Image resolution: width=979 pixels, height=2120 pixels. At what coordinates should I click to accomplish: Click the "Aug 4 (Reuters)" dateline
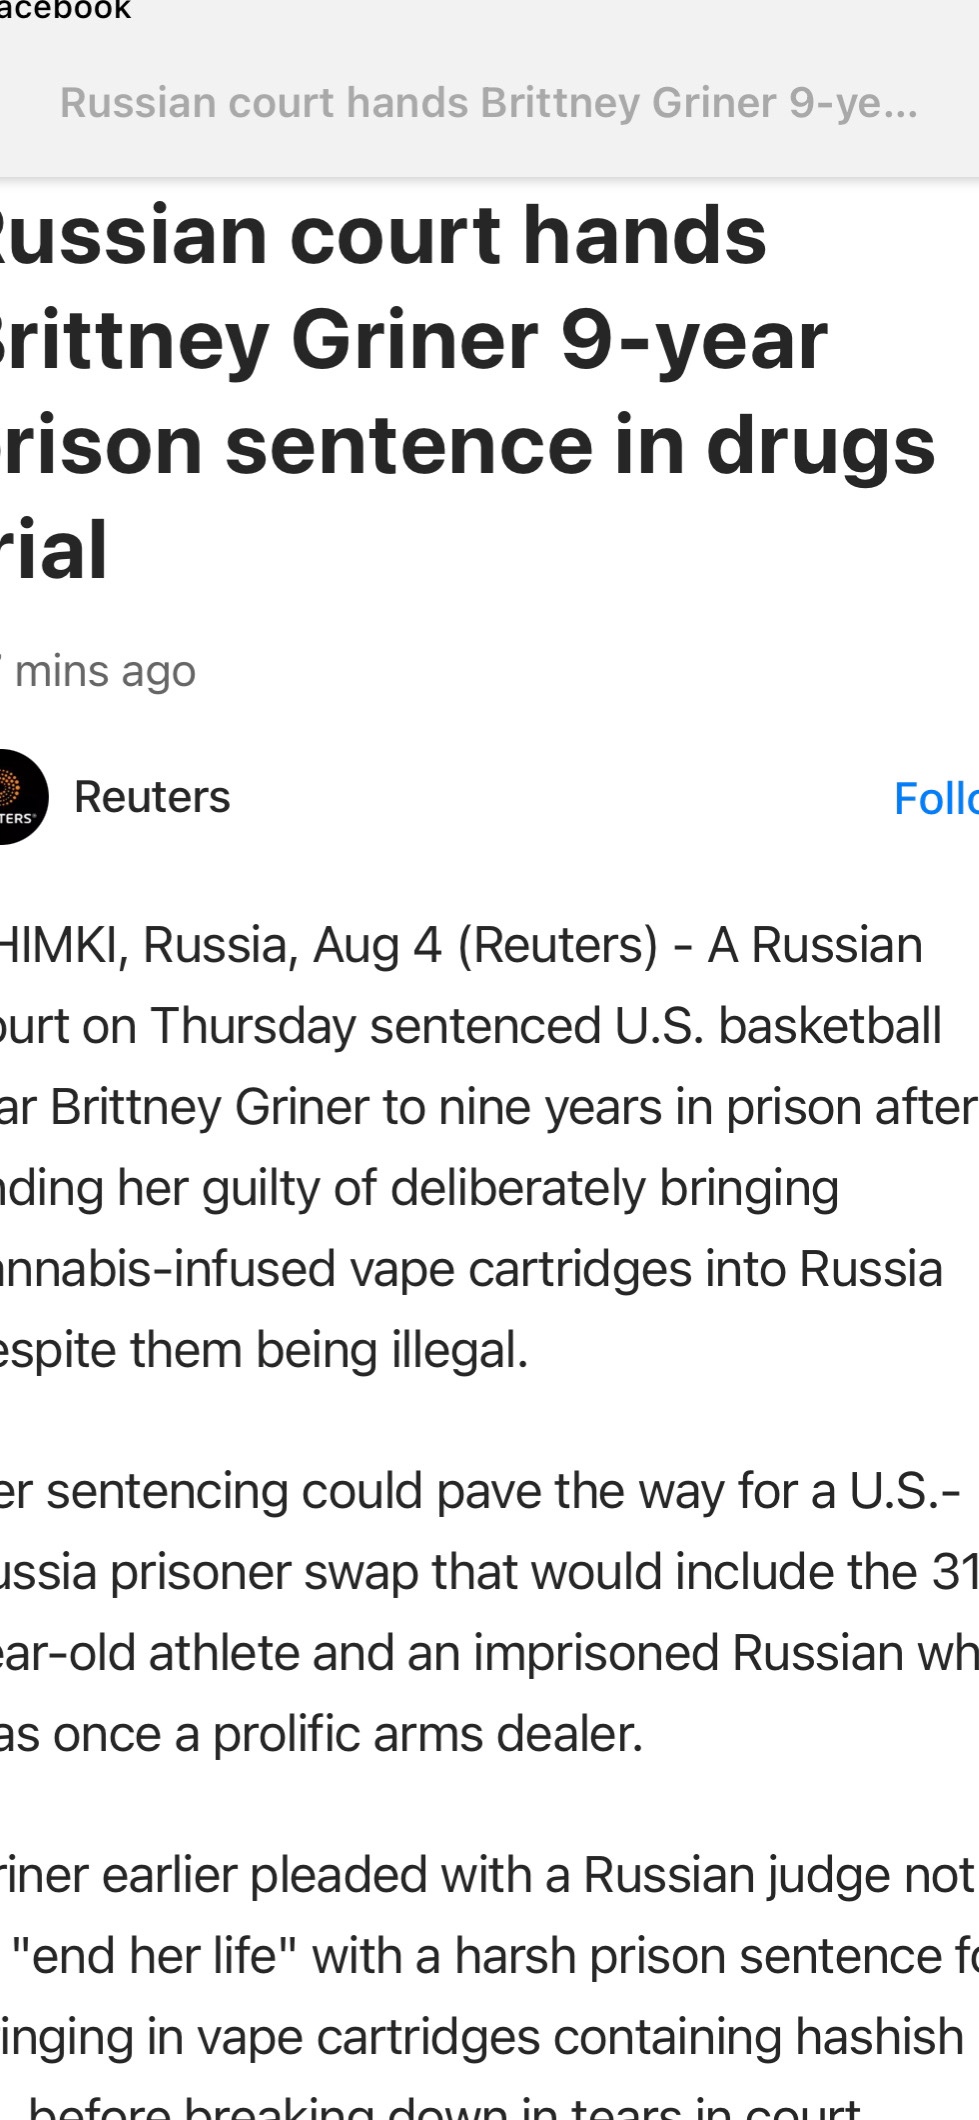[x=485, y=945]
